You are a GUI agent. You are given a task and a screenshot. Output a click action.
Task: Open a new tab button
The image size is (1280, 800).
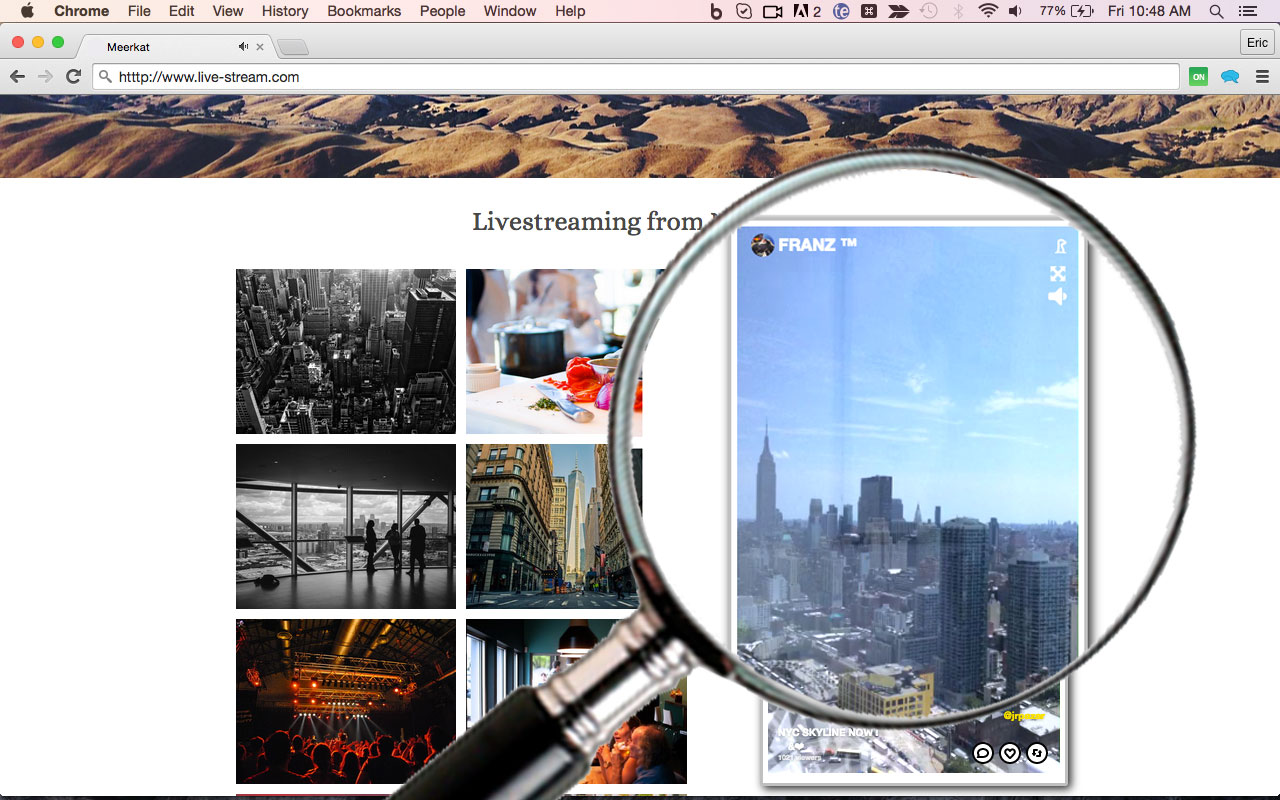(293, 47)
